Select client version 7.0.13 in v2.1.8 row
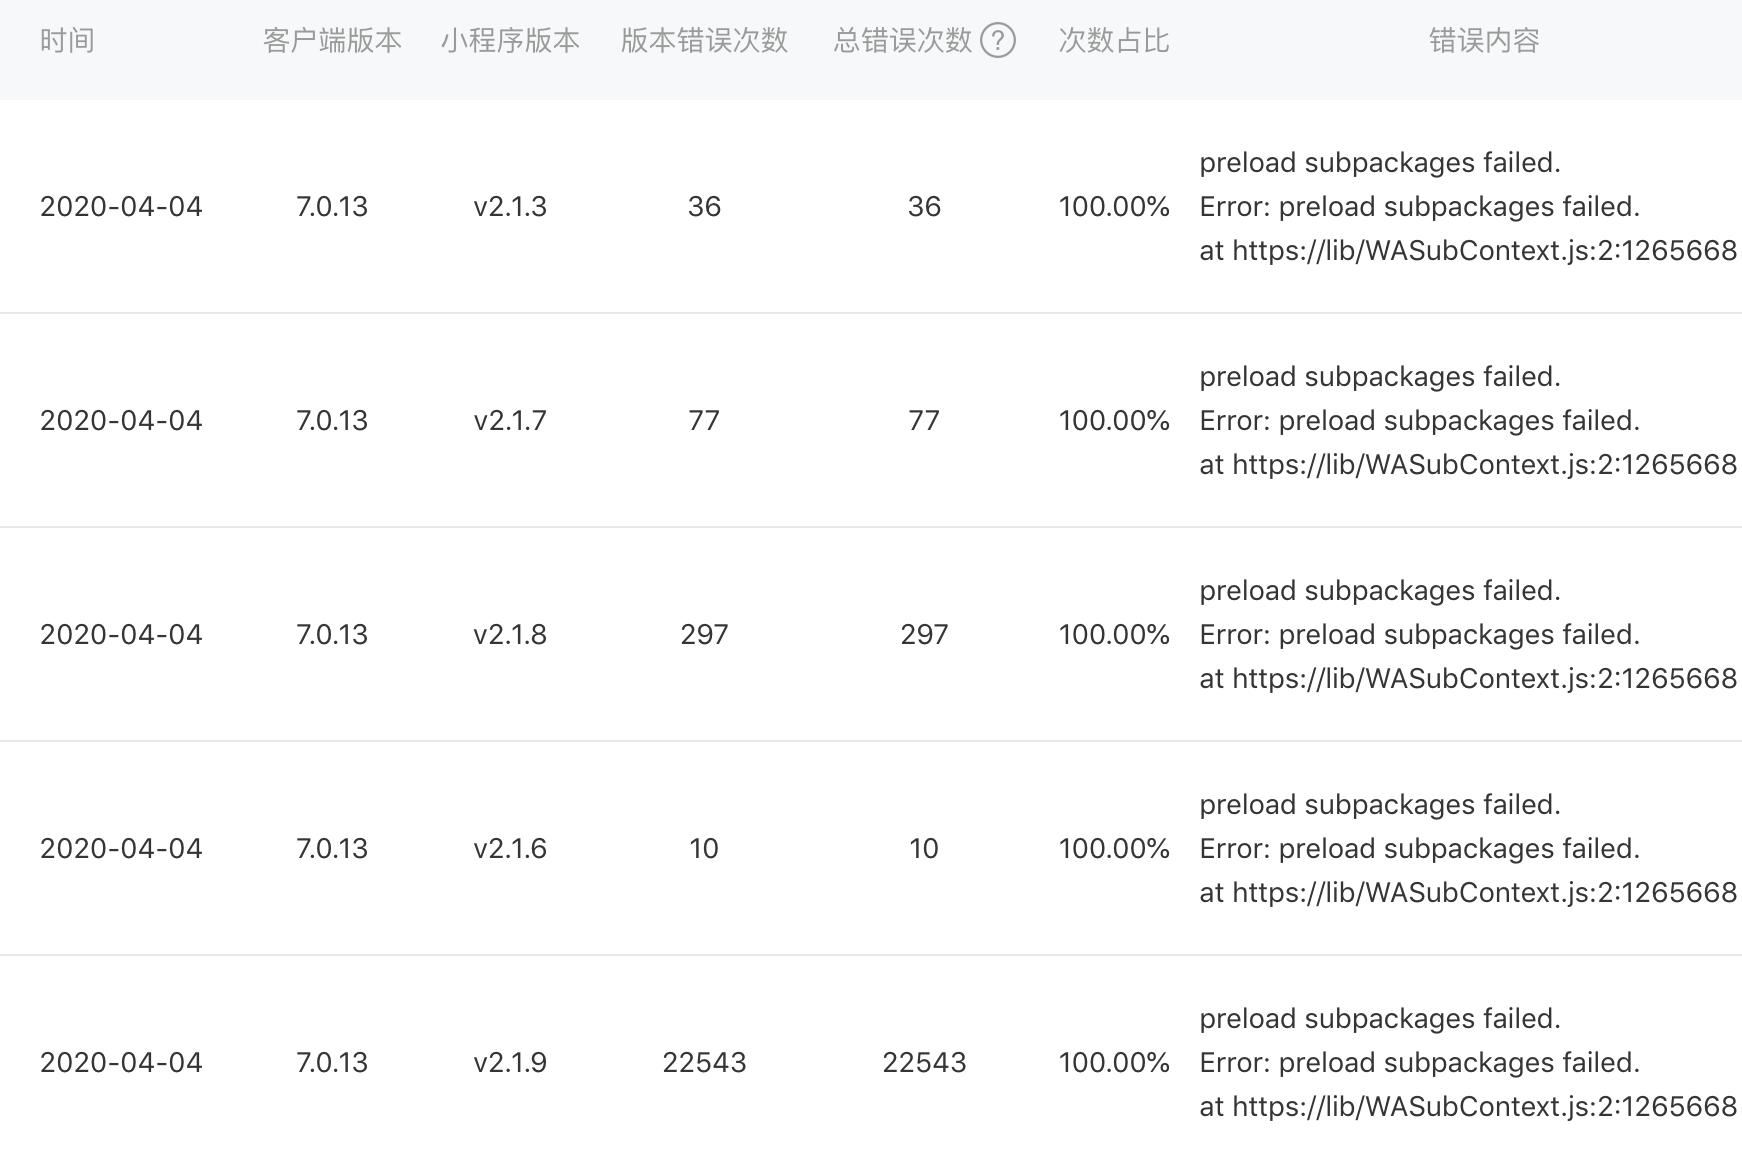The width and height of the screenshot is (1742, 1158). [332, 635]
